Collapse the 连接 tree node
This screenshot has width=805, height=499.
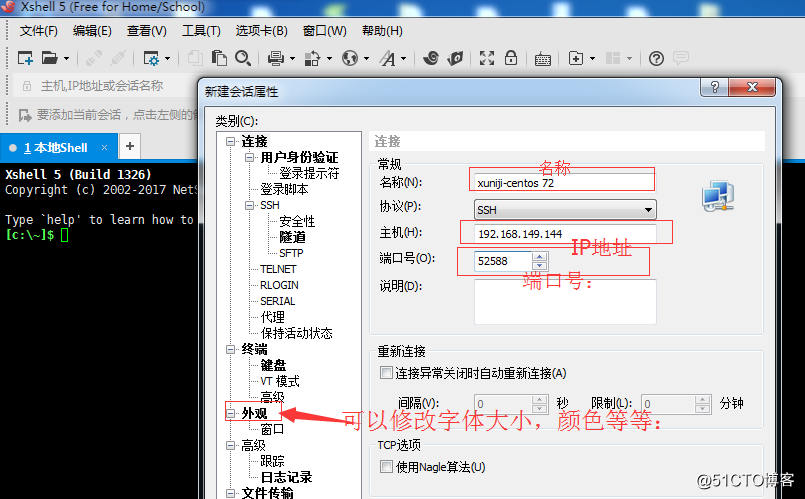point(231,142)
